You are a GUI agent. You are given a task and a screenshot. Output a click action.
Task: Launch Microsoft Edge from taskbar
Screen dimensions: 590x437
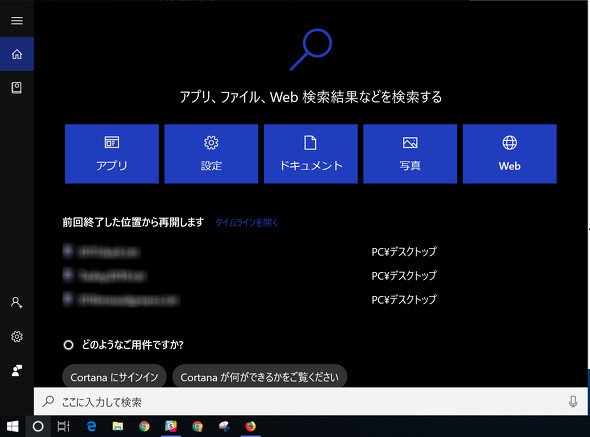pyautogui.click(x=91, y=426)
